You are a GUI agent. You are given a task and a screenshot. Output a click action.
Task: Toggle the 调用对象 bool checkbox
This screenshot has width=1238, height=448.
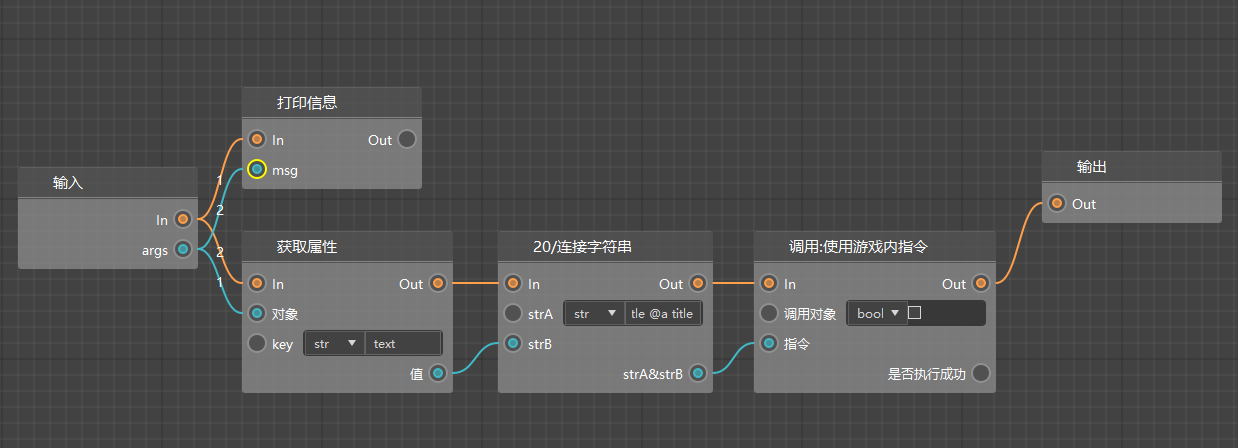click(914, 313)
